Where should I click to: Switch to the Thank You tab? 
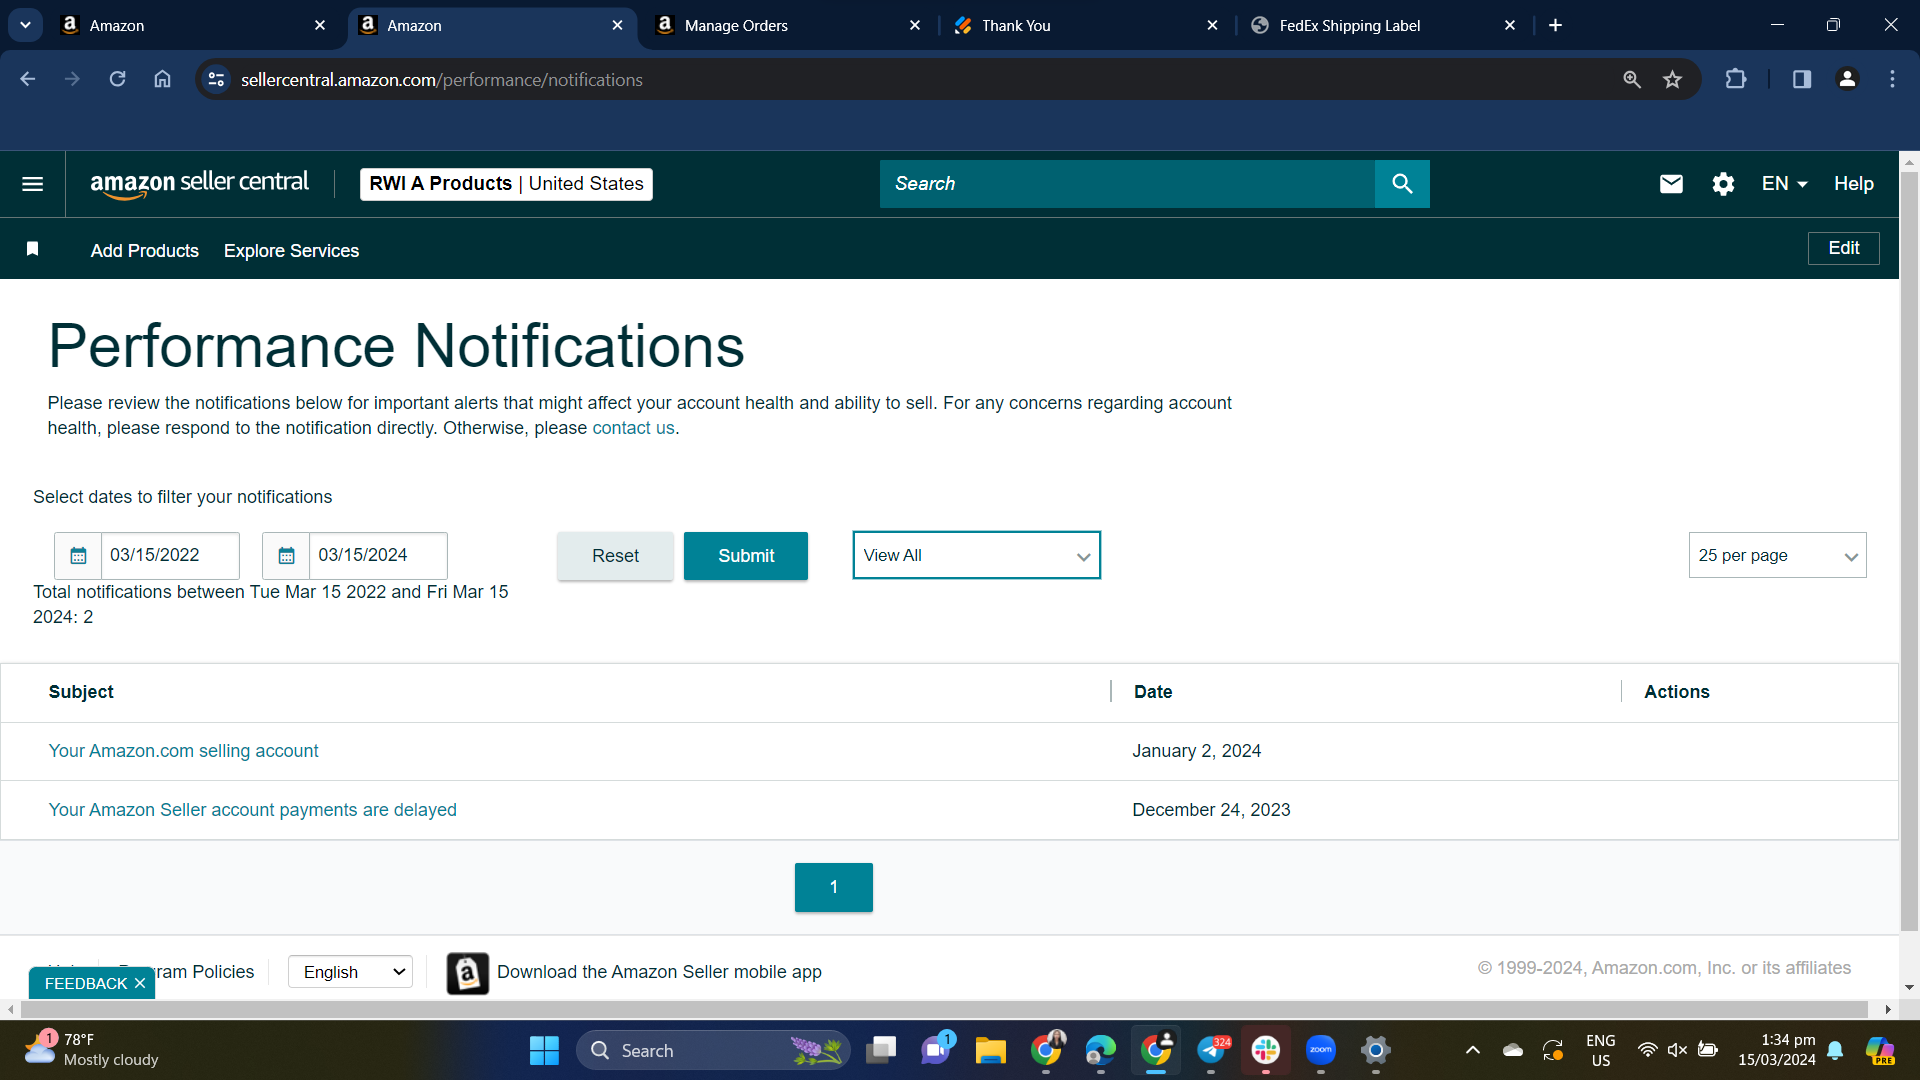pos(1084,25)
